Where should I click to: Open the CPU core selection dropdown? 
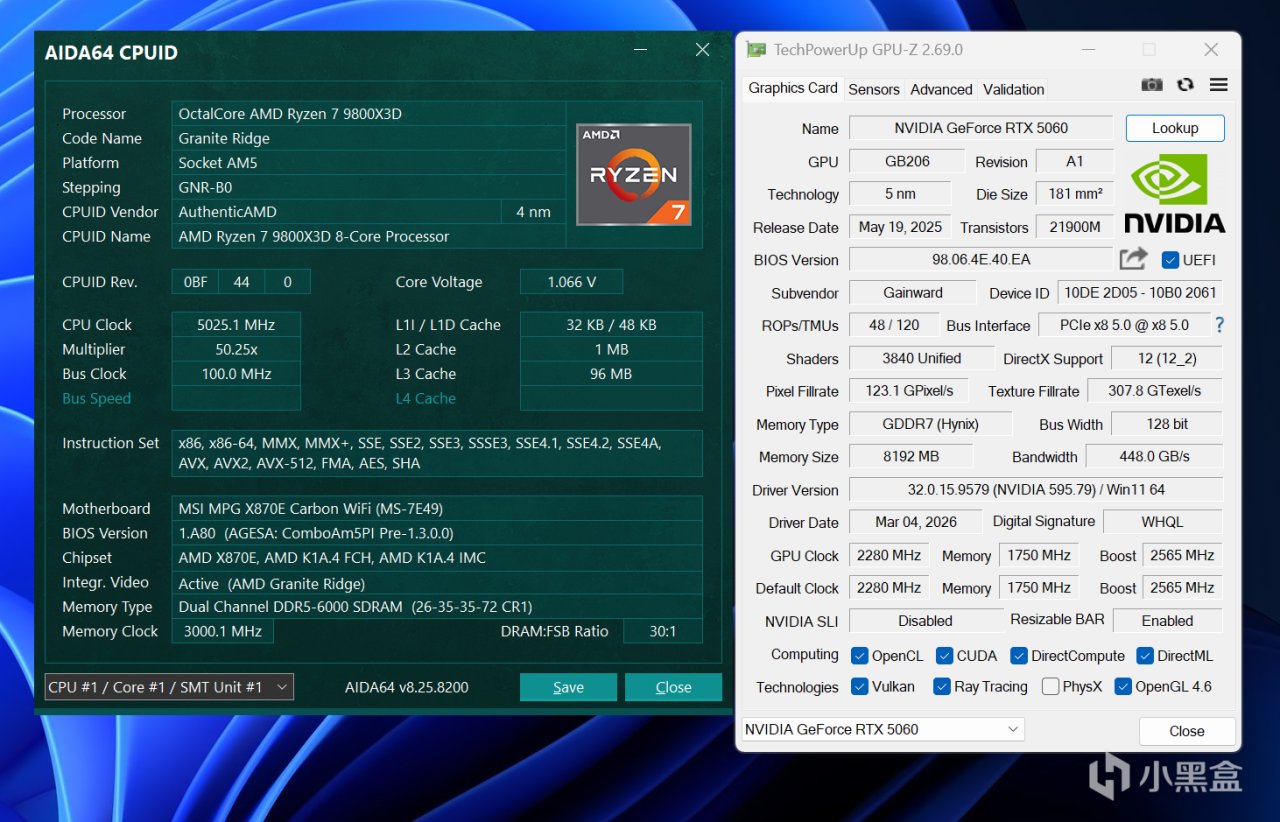click(x=169, y=687)
